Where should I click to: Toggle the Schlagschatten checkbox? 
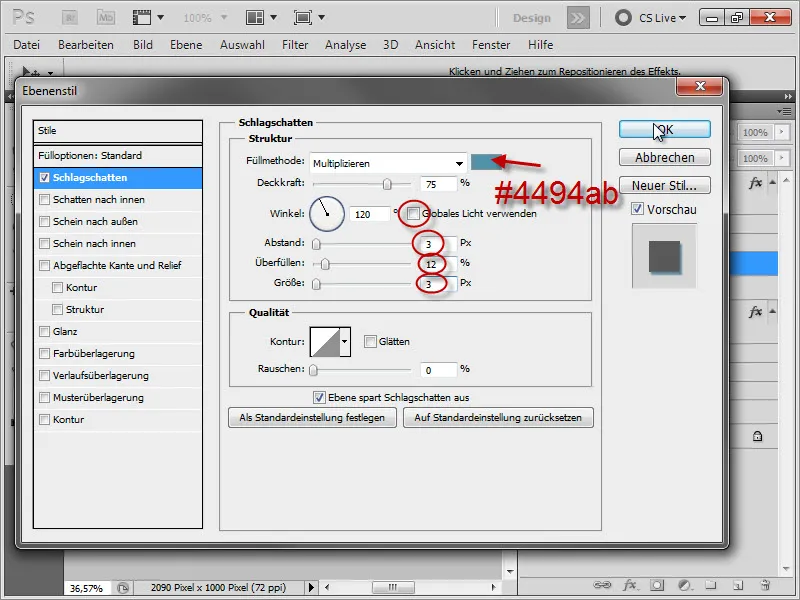[x=44, y=178]
